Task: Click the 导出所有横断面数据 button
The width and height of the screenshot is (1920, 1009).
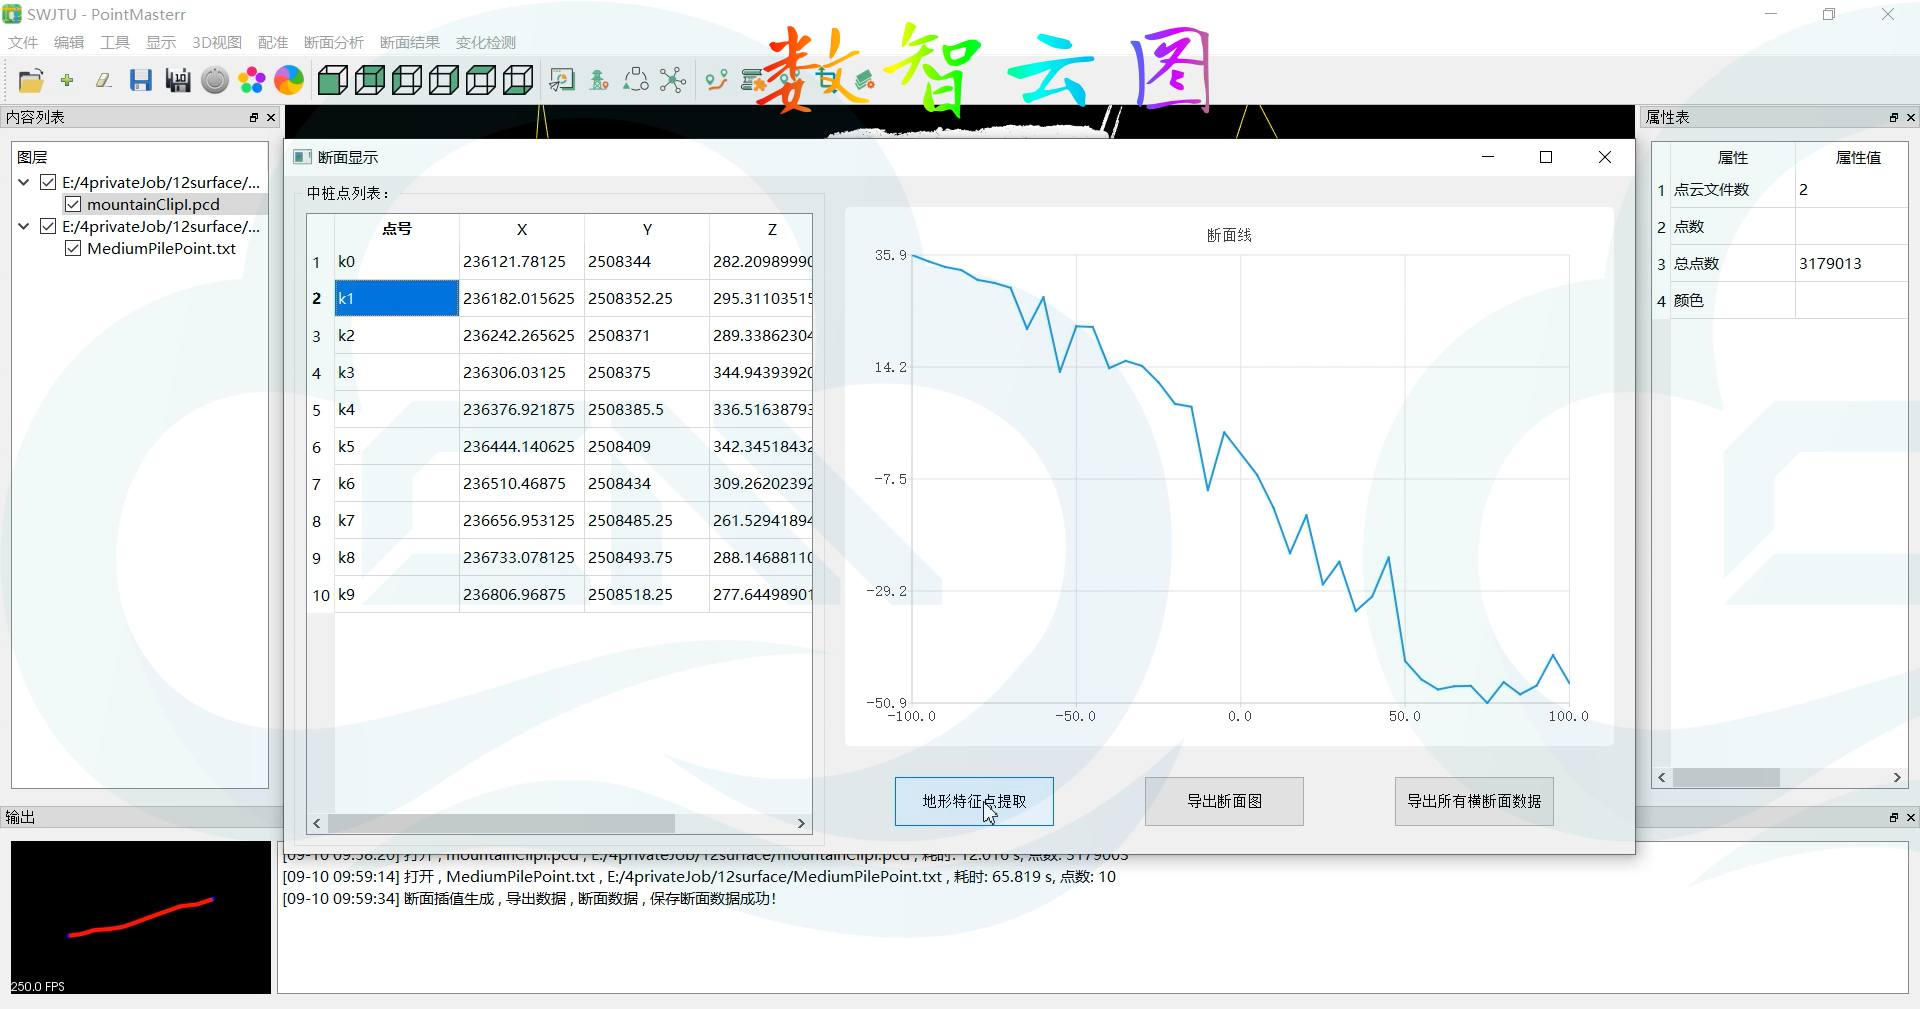Action: tap(1473, 801)
